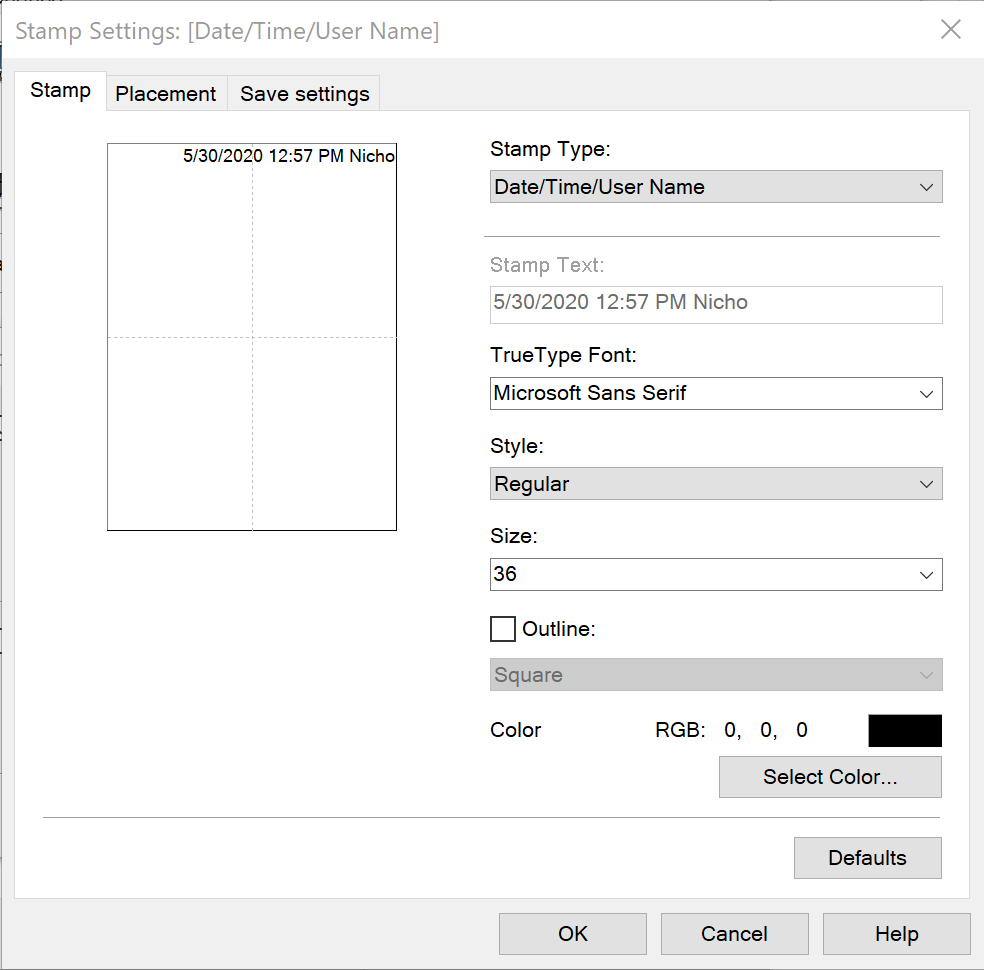Expand the Size dropdown arrow

pos(926,575)
